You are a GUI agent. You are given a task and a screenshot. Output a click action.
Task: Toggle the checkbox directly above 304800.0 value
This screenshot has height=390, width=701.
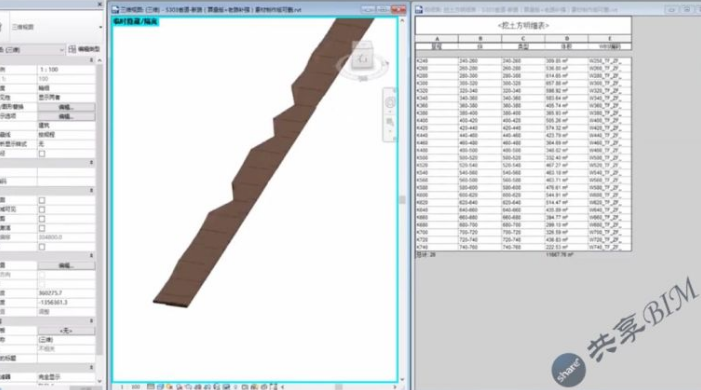(x=42, y=228)
